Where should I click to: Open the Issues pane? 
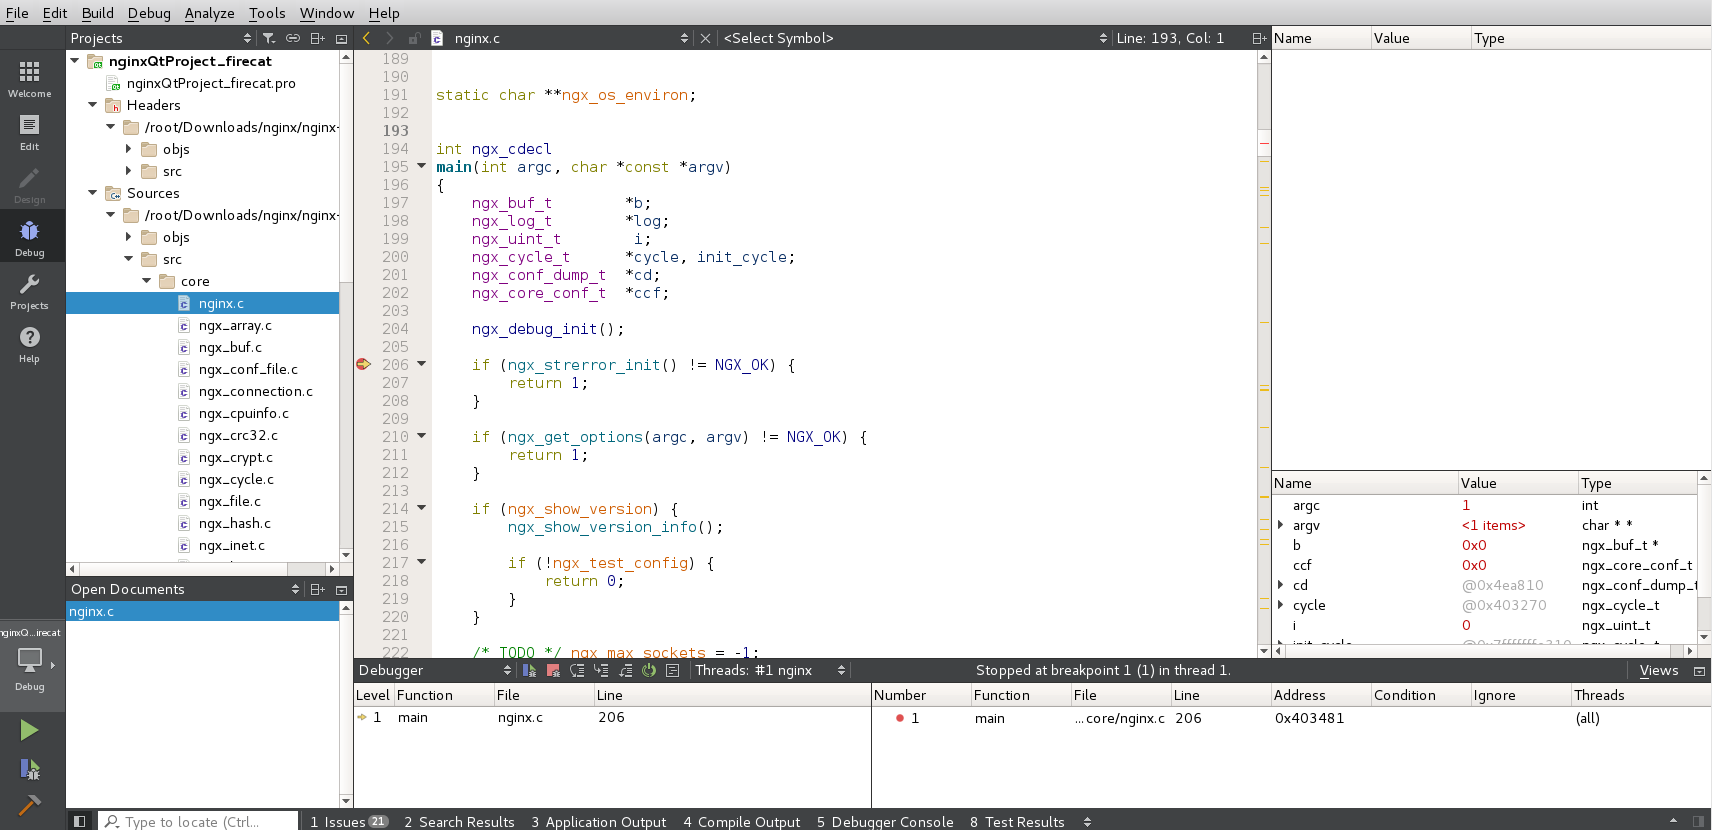348,821
